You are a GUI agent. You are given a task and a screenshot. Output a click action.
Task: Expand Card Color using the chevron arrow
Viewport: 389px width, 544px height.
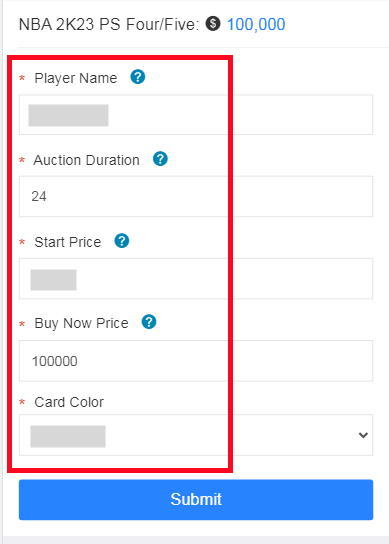click(363, 435)
